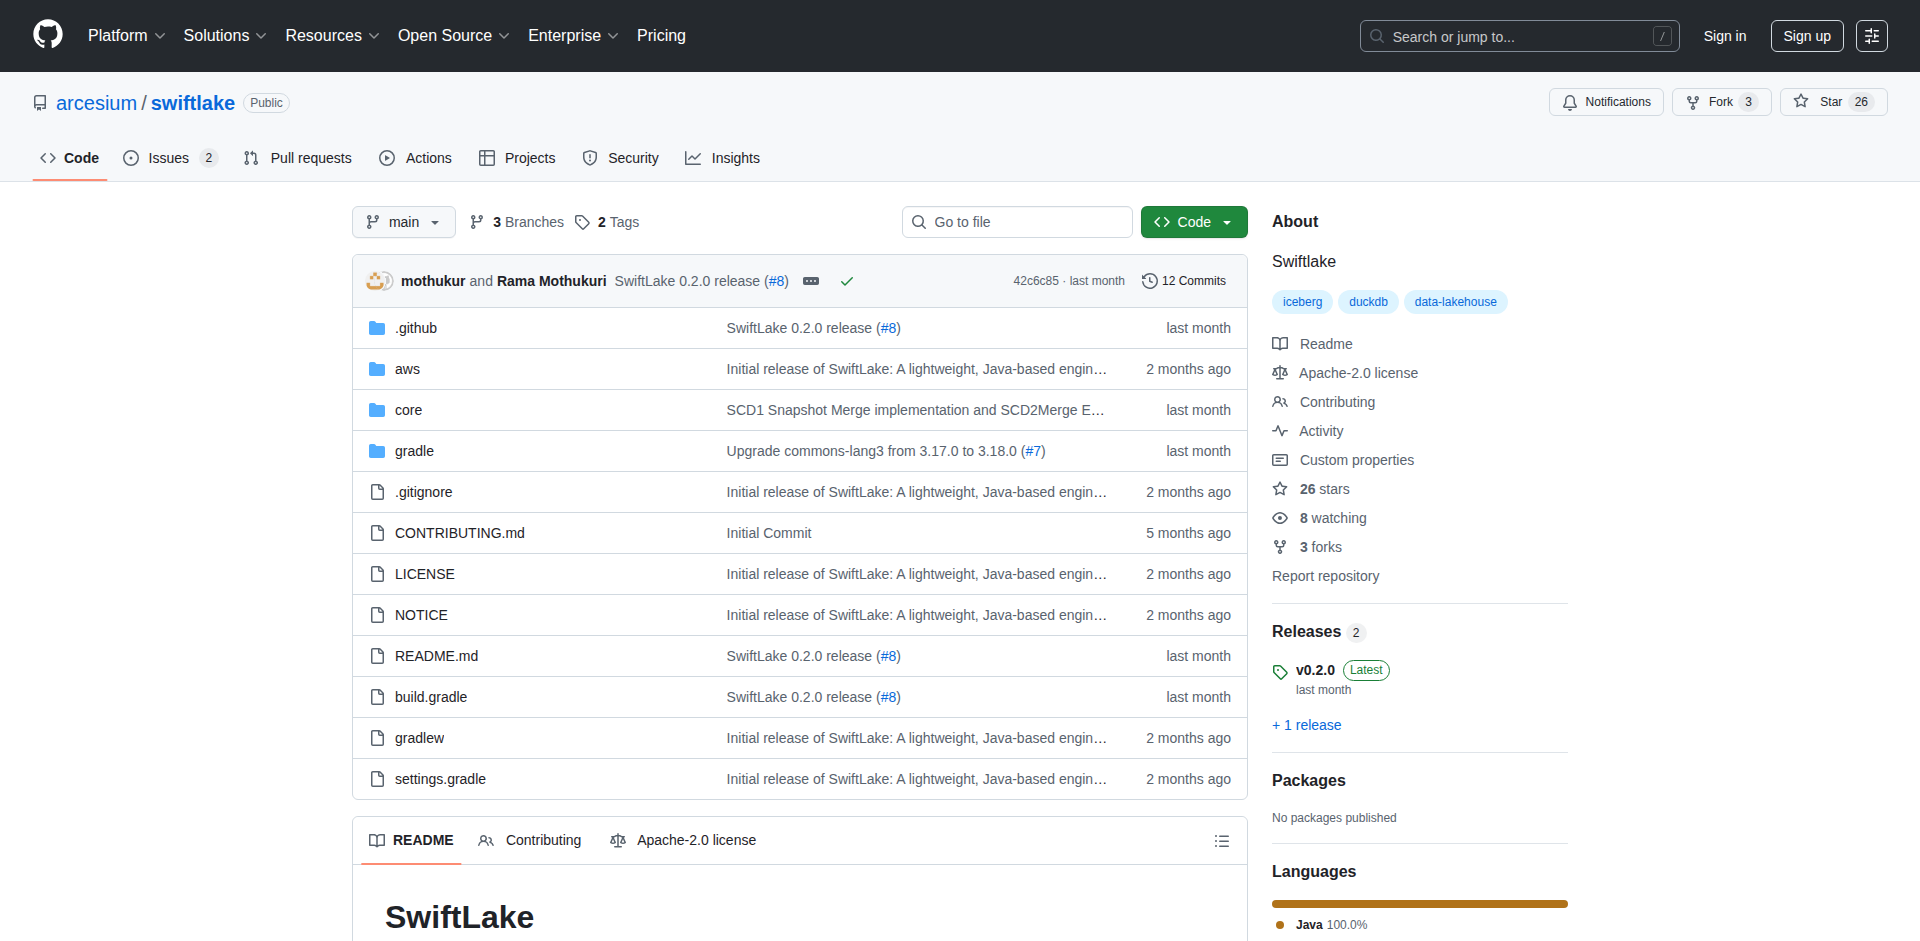Expand the Enterprise menu
The height and width of the screenshot is (941, 1920).
pos(573,36)
